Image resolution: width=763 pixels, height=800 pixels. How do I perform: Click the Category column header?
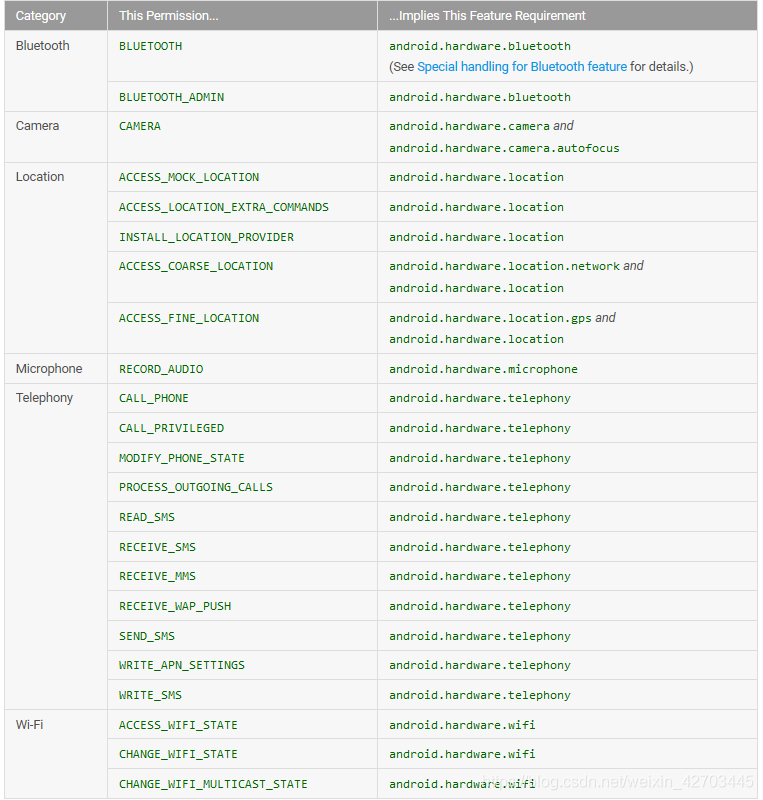click(41, 16)
